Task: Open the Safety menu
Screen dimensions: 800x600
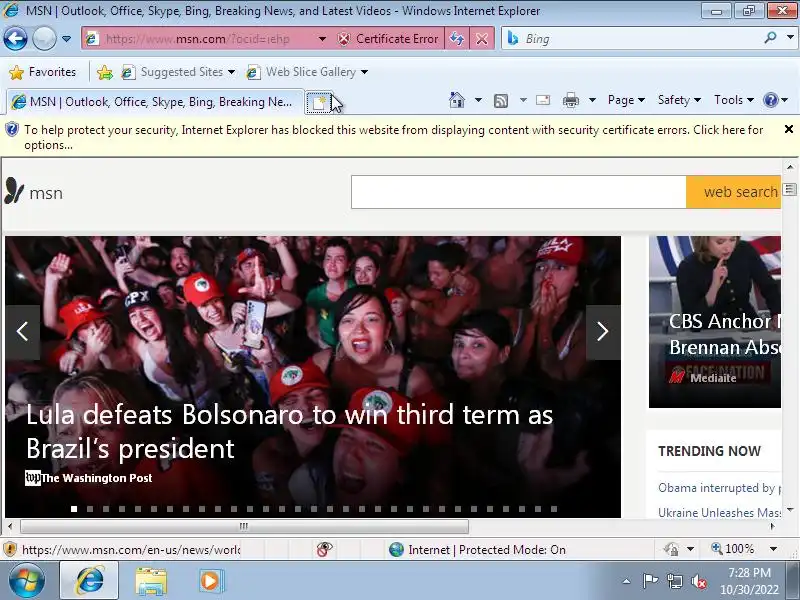Action: (679, 100)
